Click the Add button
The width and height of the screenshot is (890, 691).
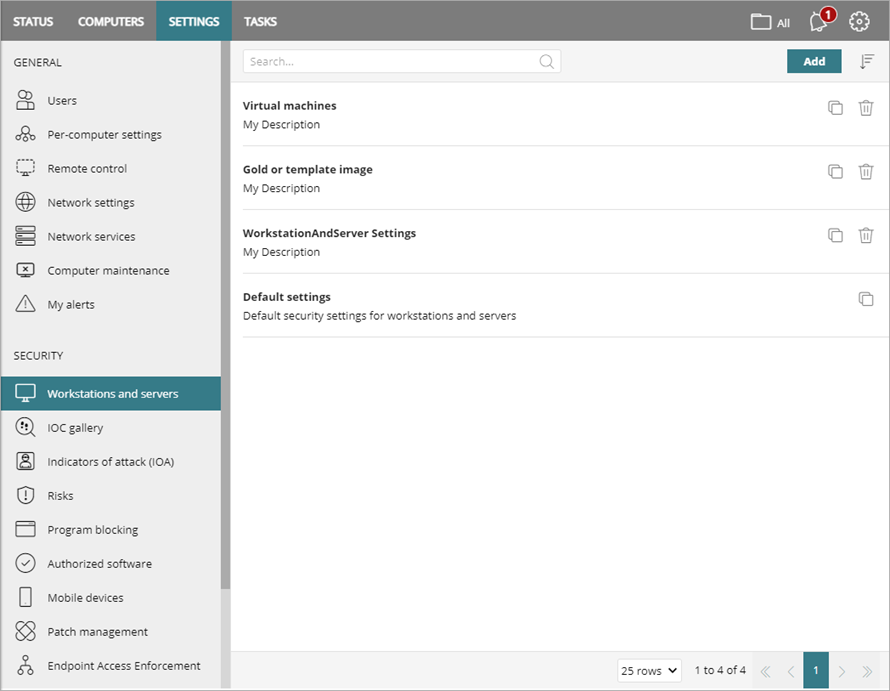point(813,61)
